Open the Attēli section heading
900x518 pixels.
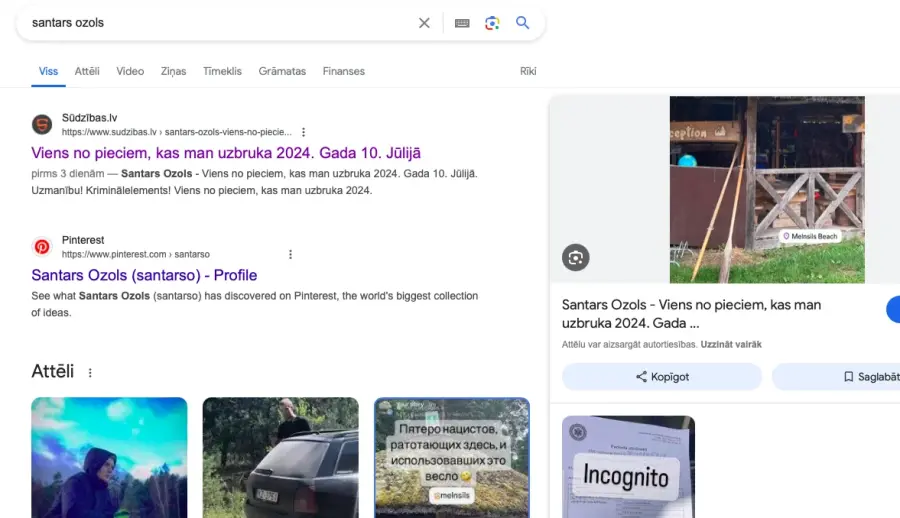[x=53, y=372]
